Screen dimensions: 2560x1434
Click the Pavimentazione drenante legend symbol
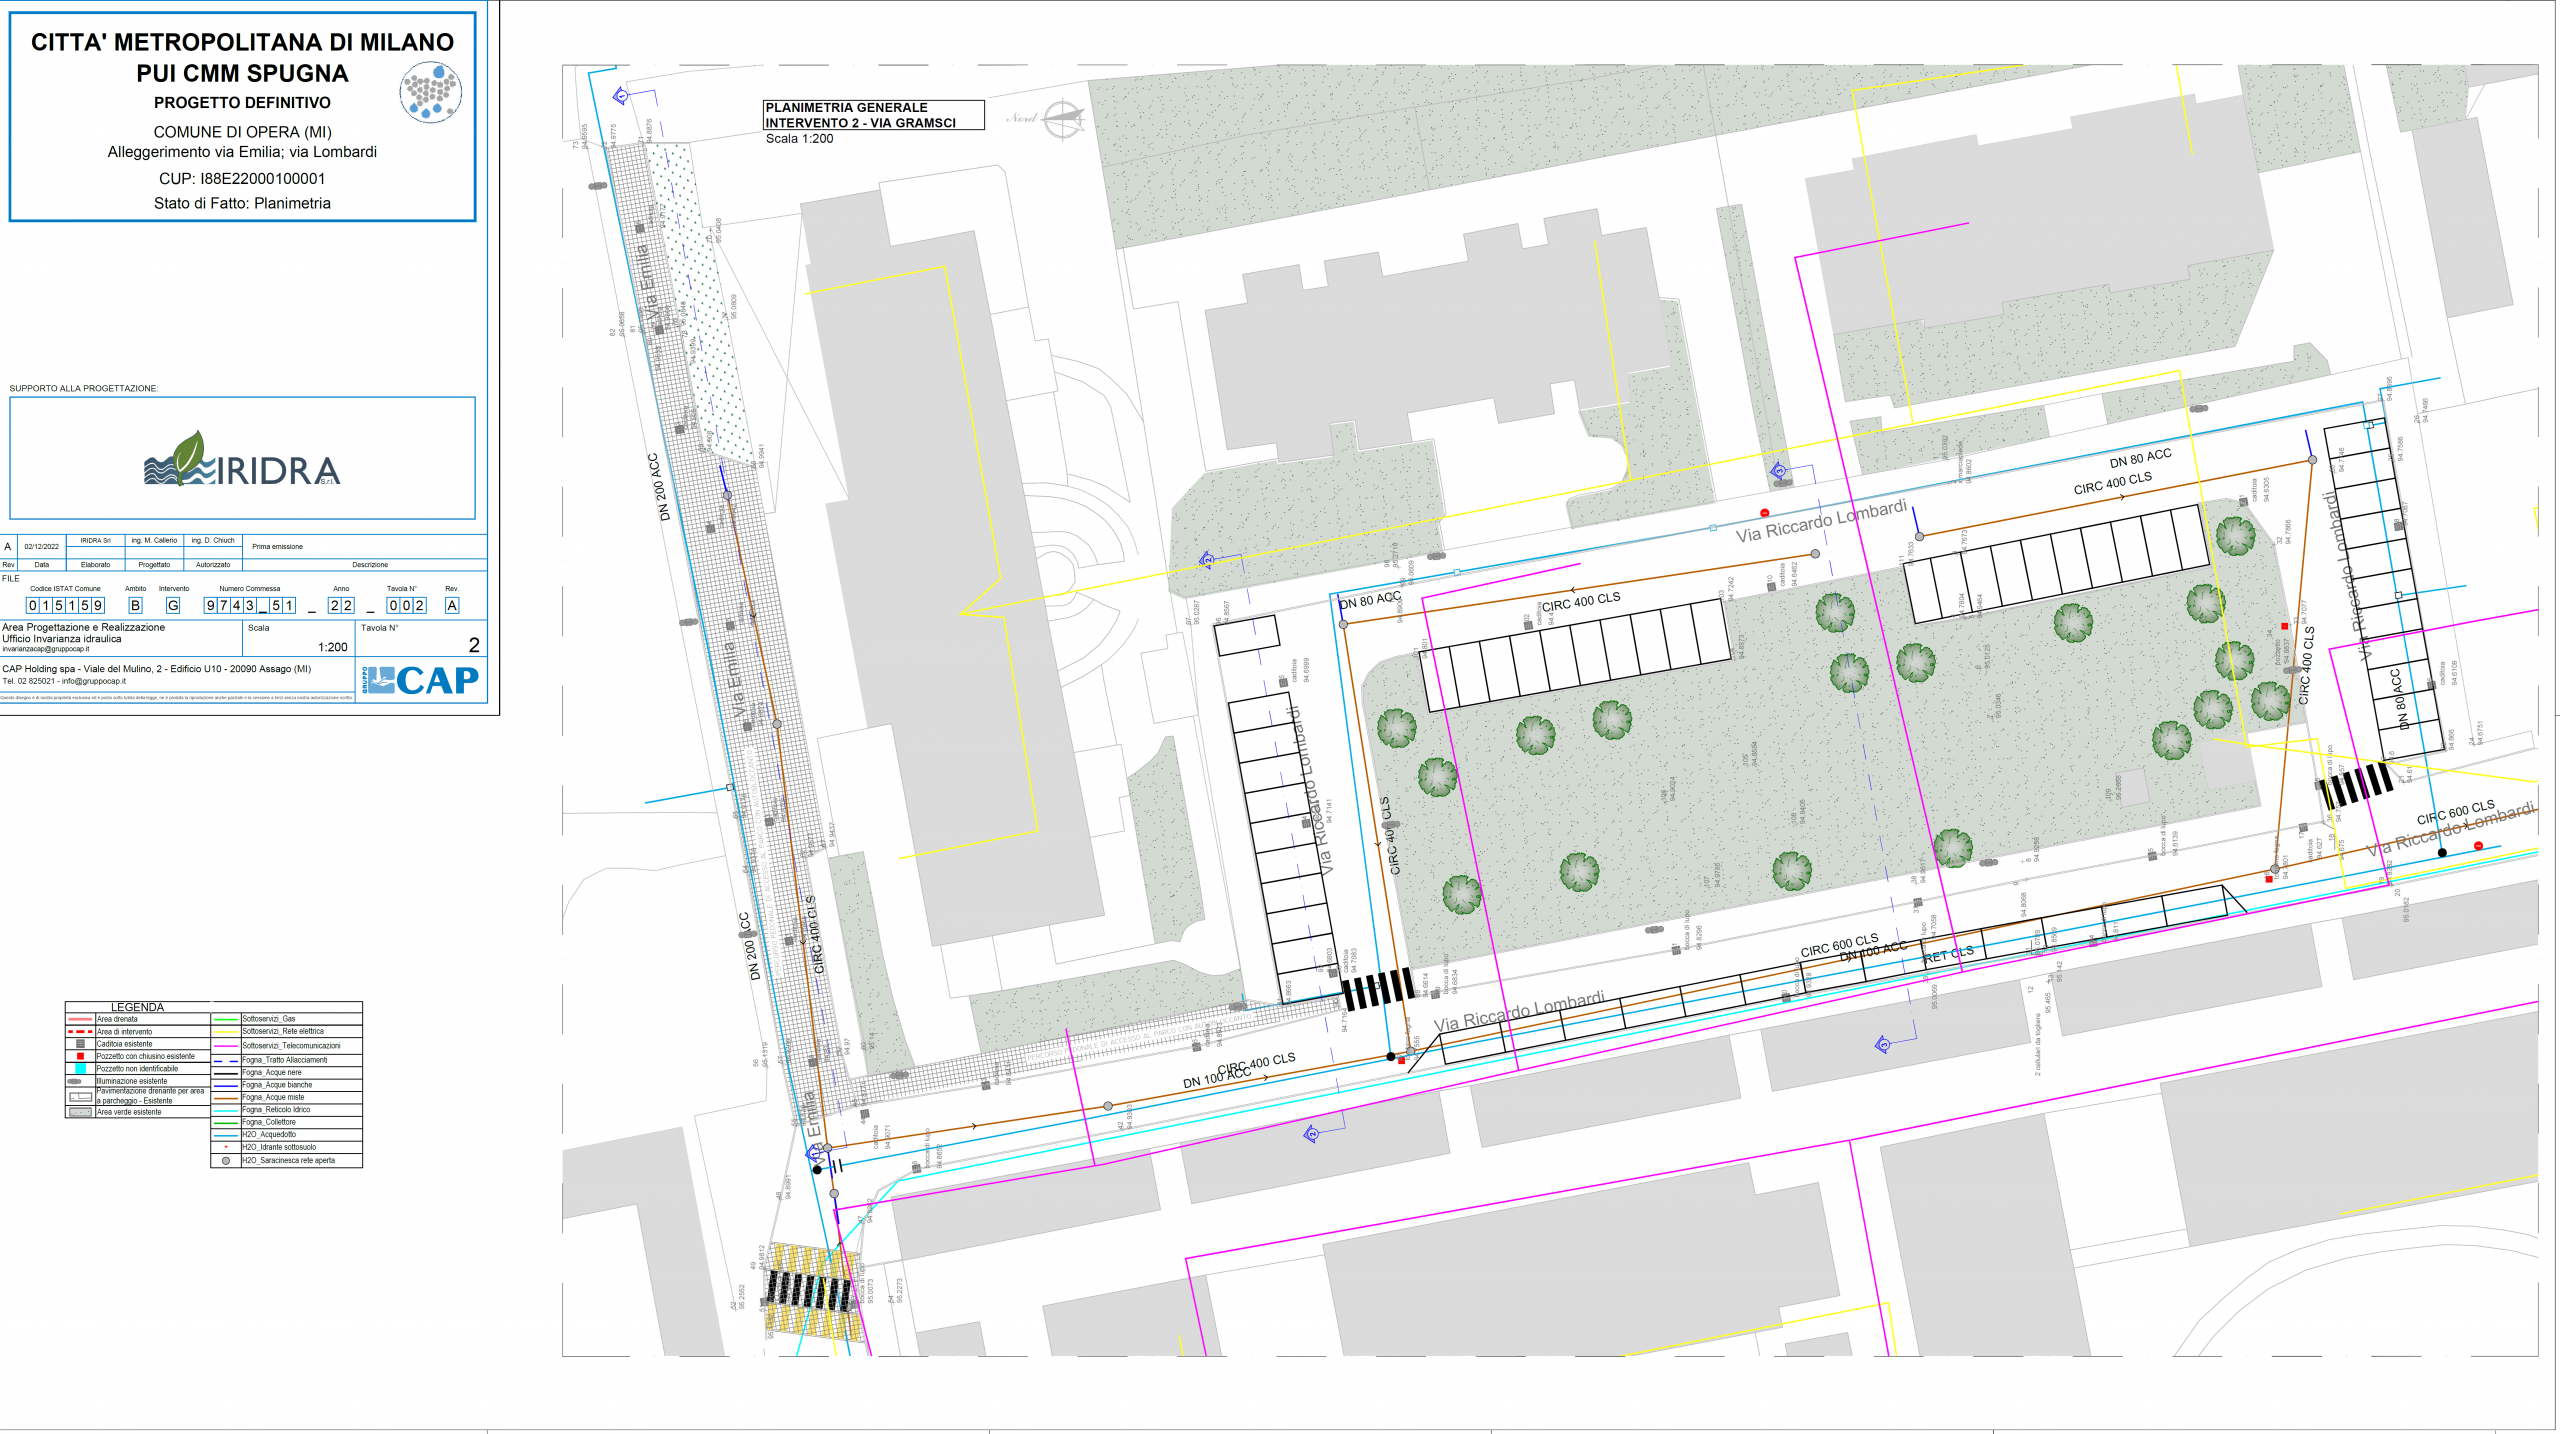(80, 1097)
